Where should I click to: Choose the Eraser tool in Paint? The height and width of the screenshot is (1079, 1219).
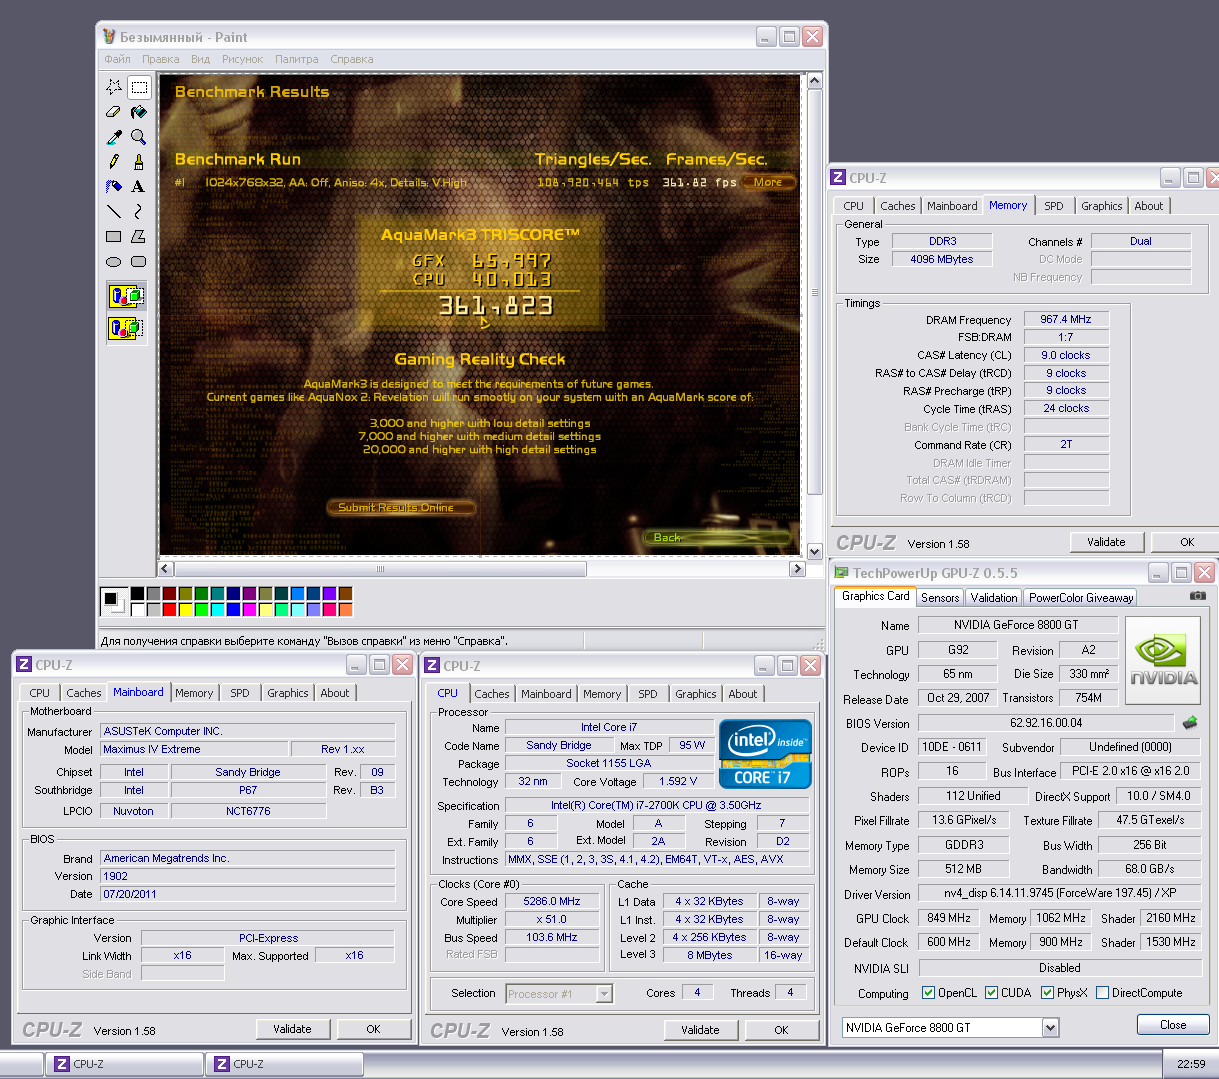coord(114,112)
